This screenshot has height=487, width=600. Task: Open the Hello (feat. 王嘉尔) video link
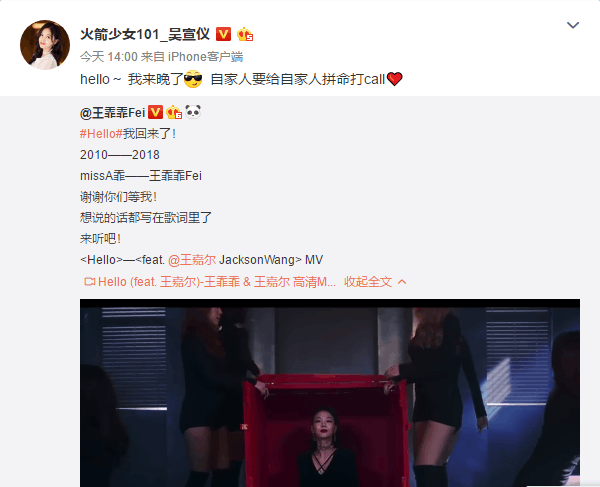217,282
